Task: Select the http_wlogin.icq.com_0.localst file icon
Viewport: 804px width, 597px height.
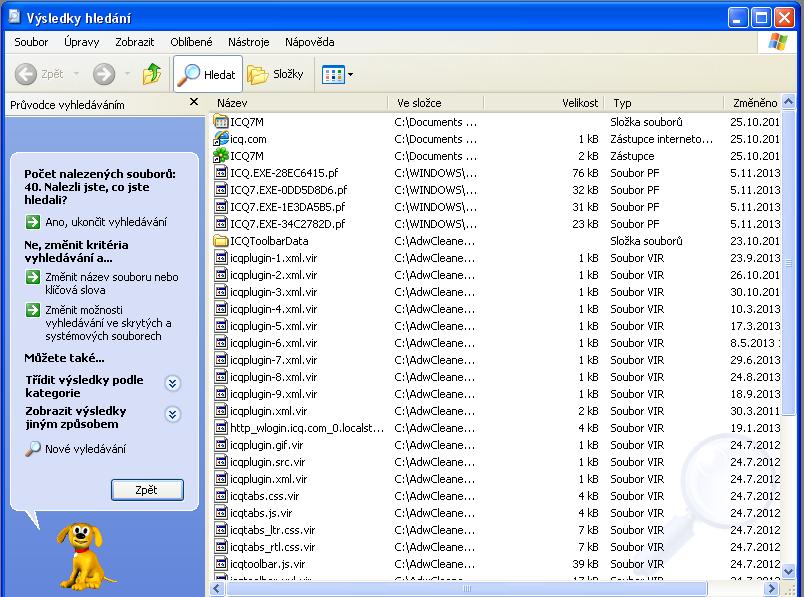Action: pos(220,428)
